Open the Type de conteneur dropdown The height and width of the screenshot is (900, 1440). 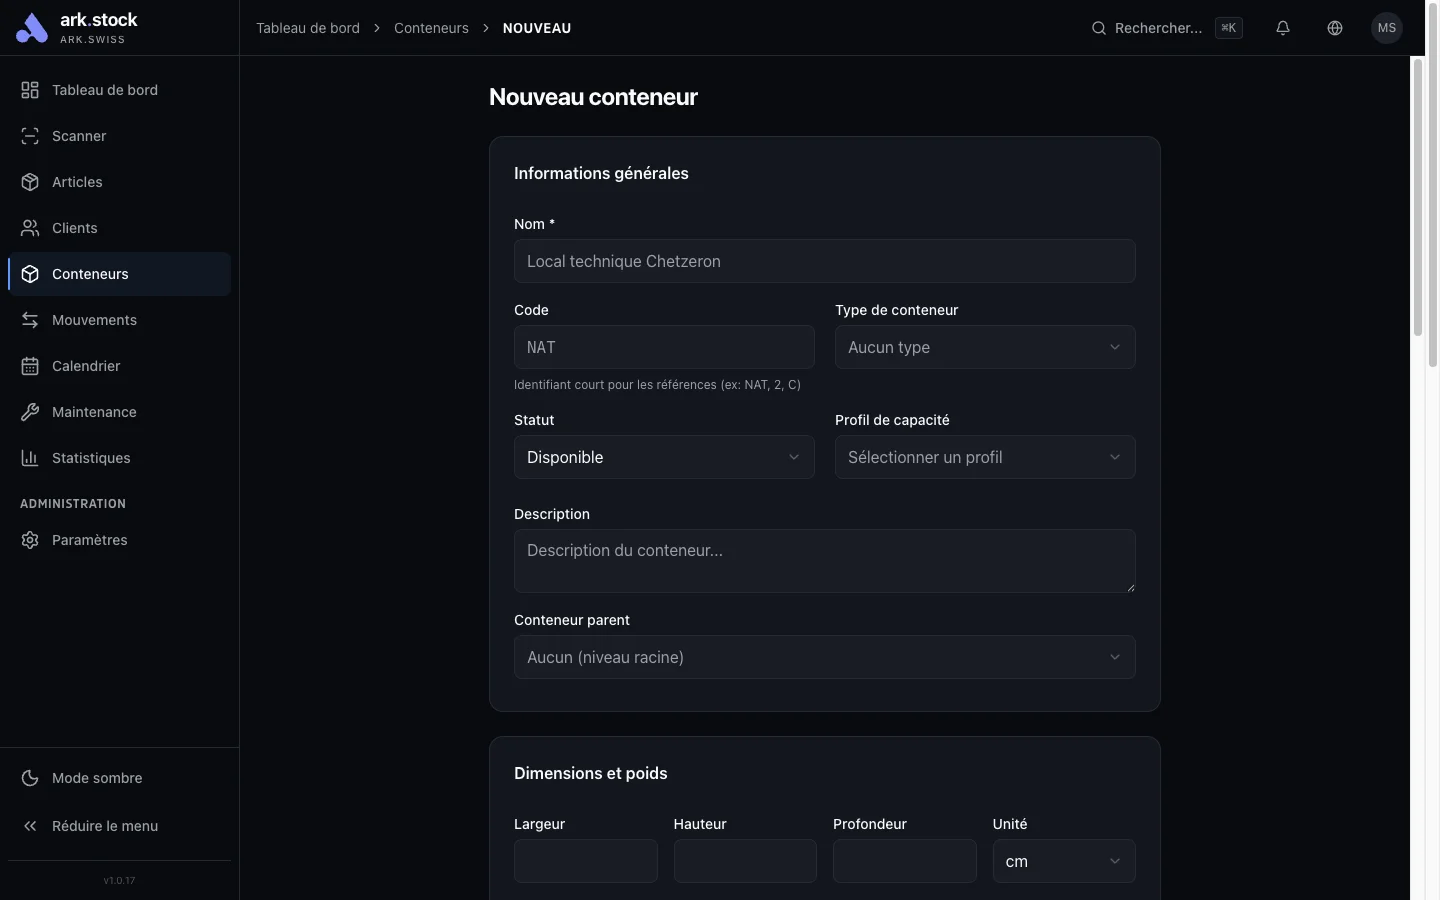tap(984, 347)
